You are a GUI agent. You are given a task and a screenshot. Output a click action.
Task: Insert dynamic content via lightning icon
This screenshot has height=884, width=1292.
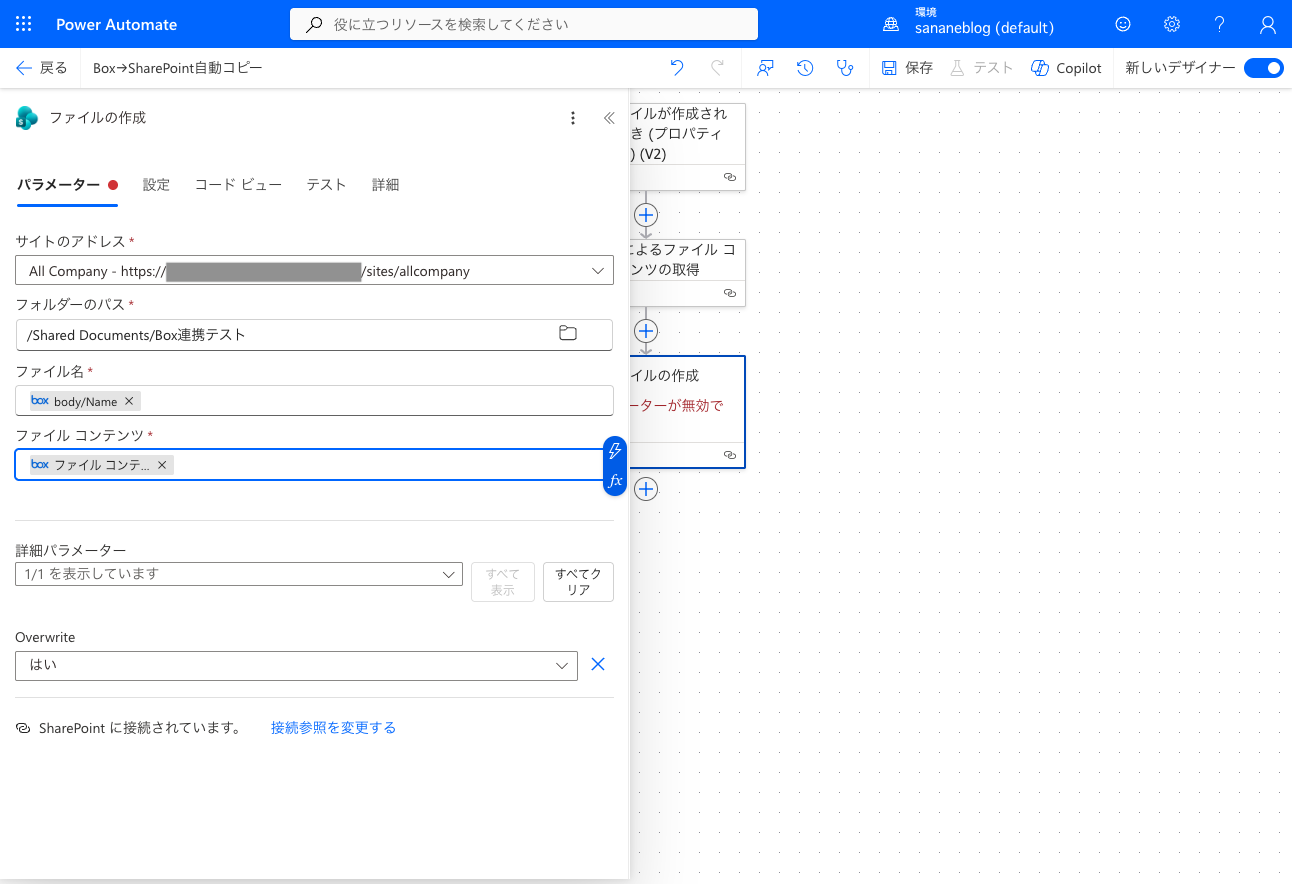pyautogui.click(x=615, y=451)
